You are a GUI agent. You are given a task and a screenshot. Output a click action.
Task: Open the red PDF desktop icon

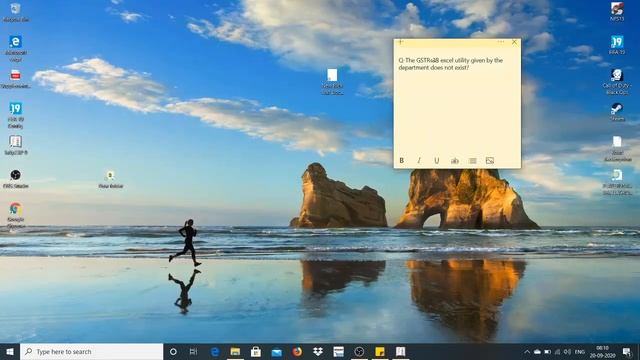(16, 79)
